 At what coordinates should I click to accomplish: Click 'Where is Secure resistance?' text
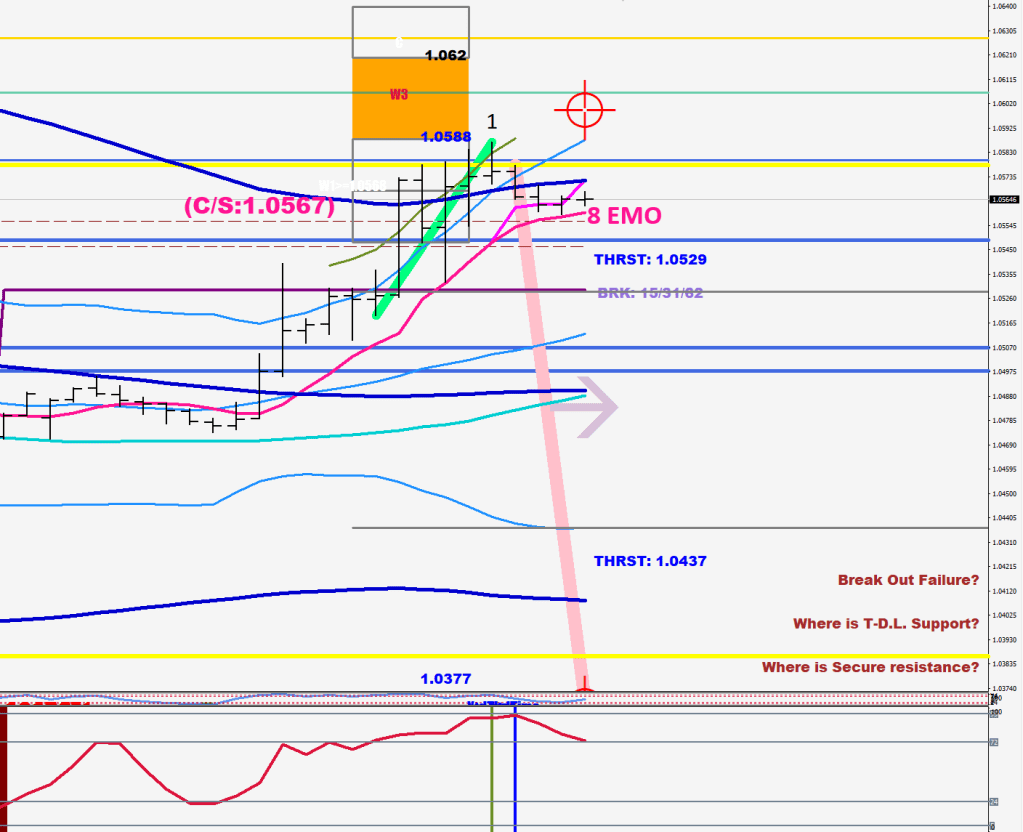(870, 667)
